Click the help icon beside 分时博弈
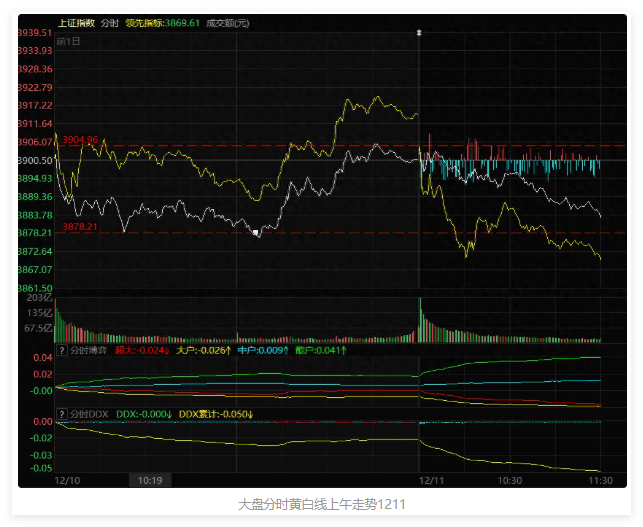 click(x=61, y=351)
